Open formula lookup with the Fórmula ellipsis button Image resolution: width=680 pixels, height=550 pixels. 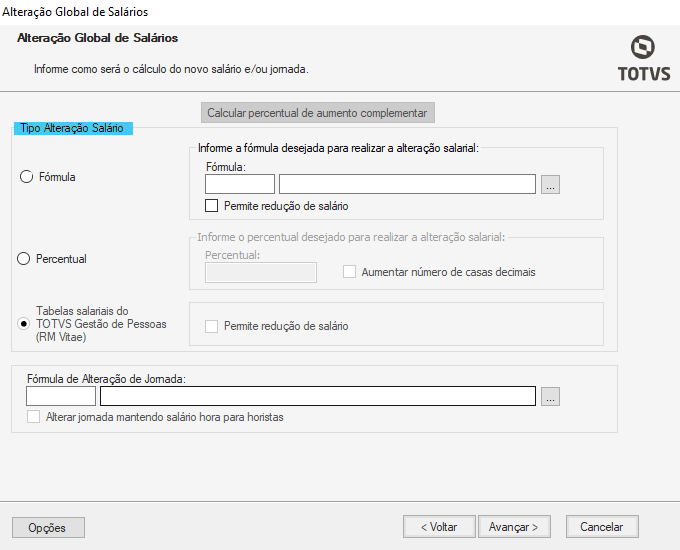[550, 184]
